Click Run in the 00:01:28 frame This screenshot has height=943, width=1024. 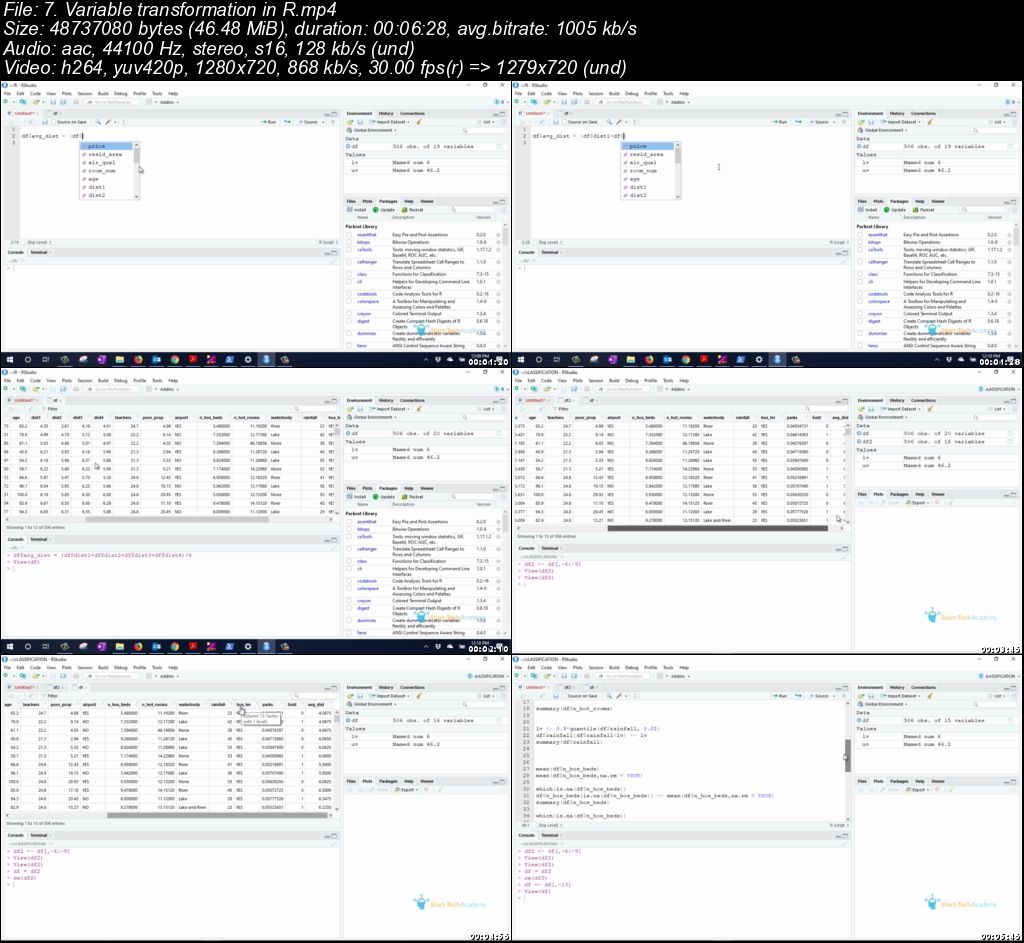click(780, 122)
